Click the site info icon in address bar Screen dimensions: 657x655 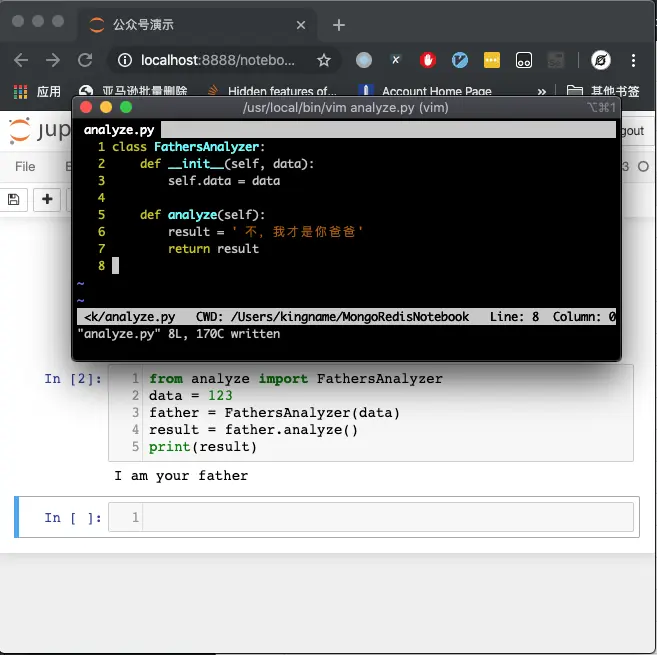click(x=124, y=60)
